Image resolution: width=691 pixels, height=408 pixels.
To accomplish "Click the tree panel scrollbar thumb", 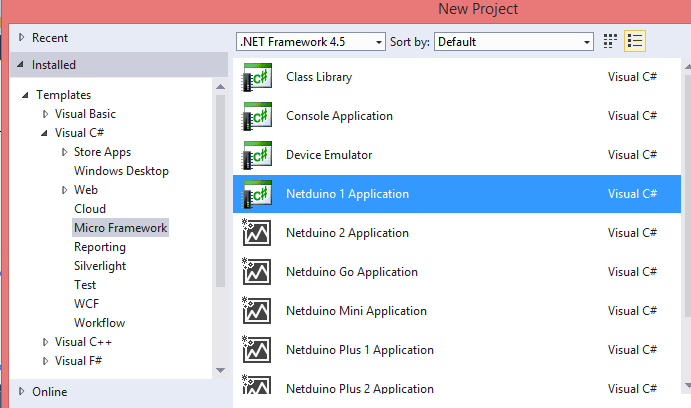I will [x=220, y=191].
